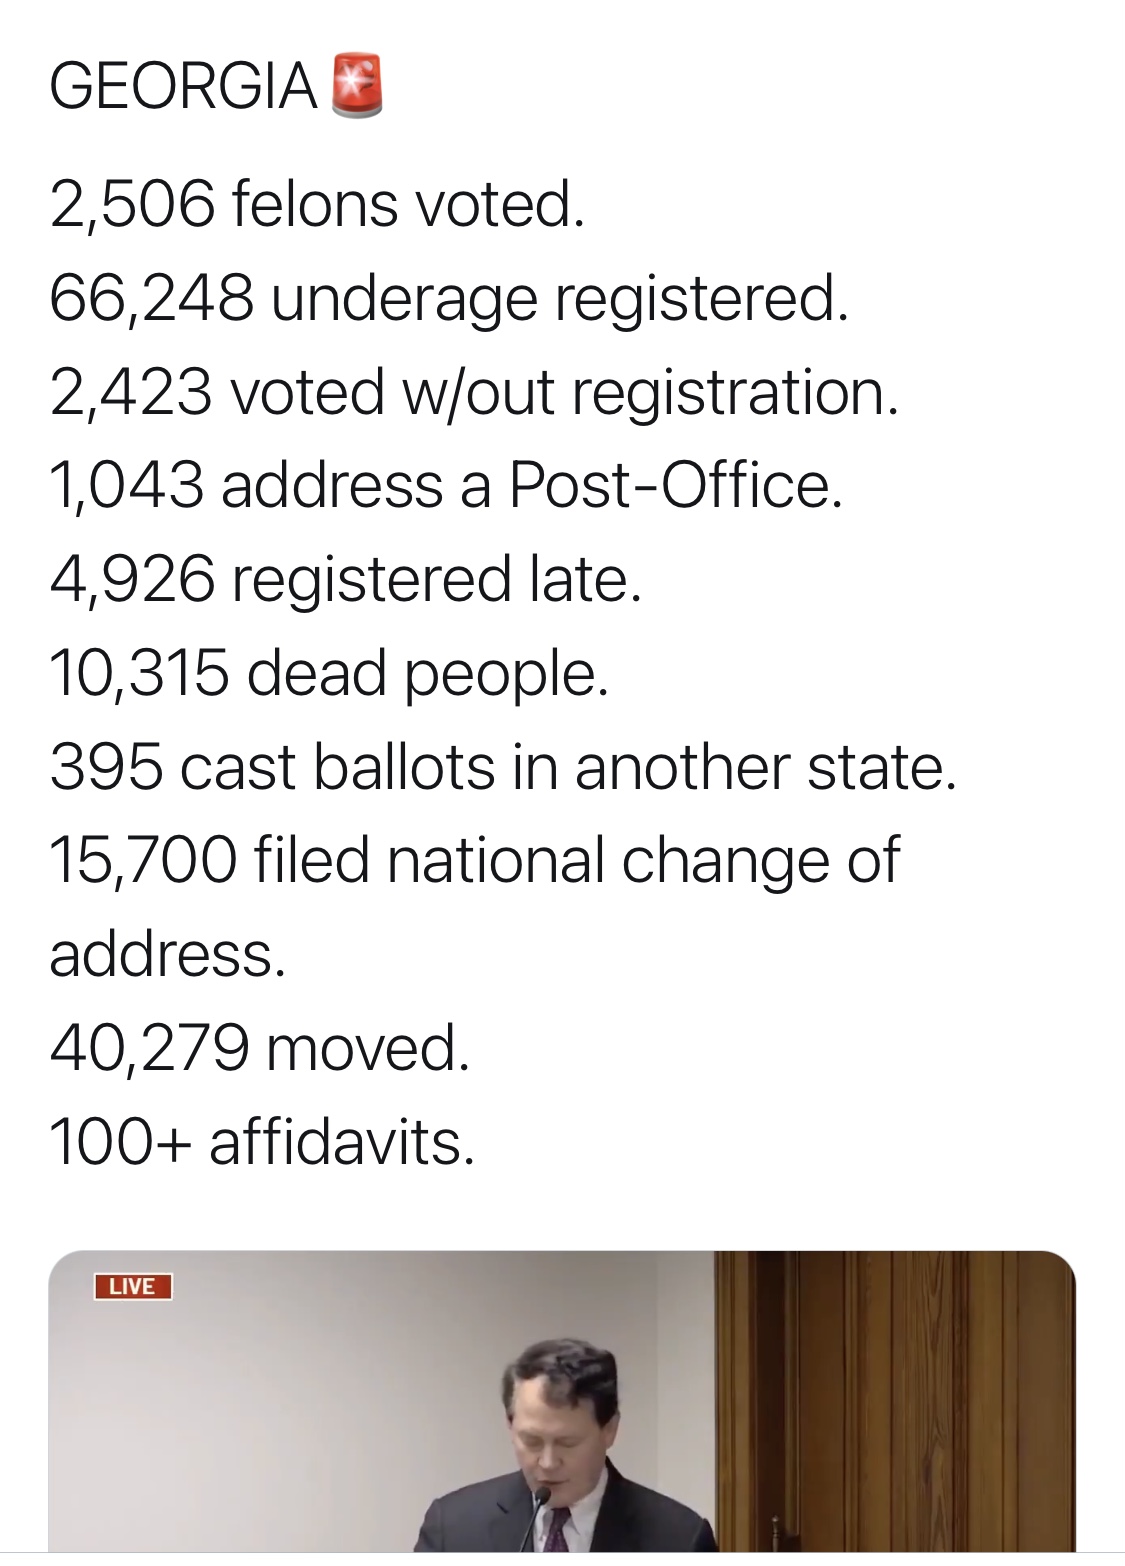Click the "66,248 underage registered" line
Image resolution: width=1125 pixels, height=1566 pixels.
(x=449, y=298)
